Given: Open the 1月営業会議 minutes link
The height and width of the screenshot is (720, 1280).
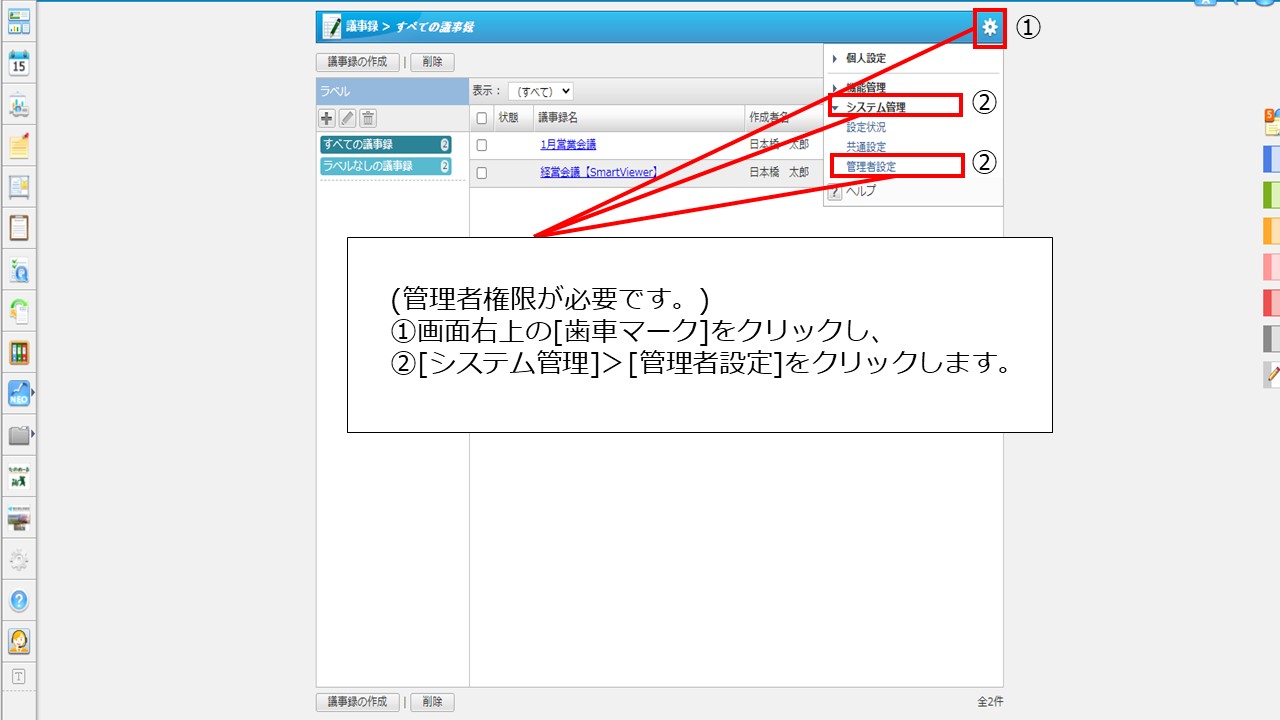Looking at the screenshot, I should 568,145.
